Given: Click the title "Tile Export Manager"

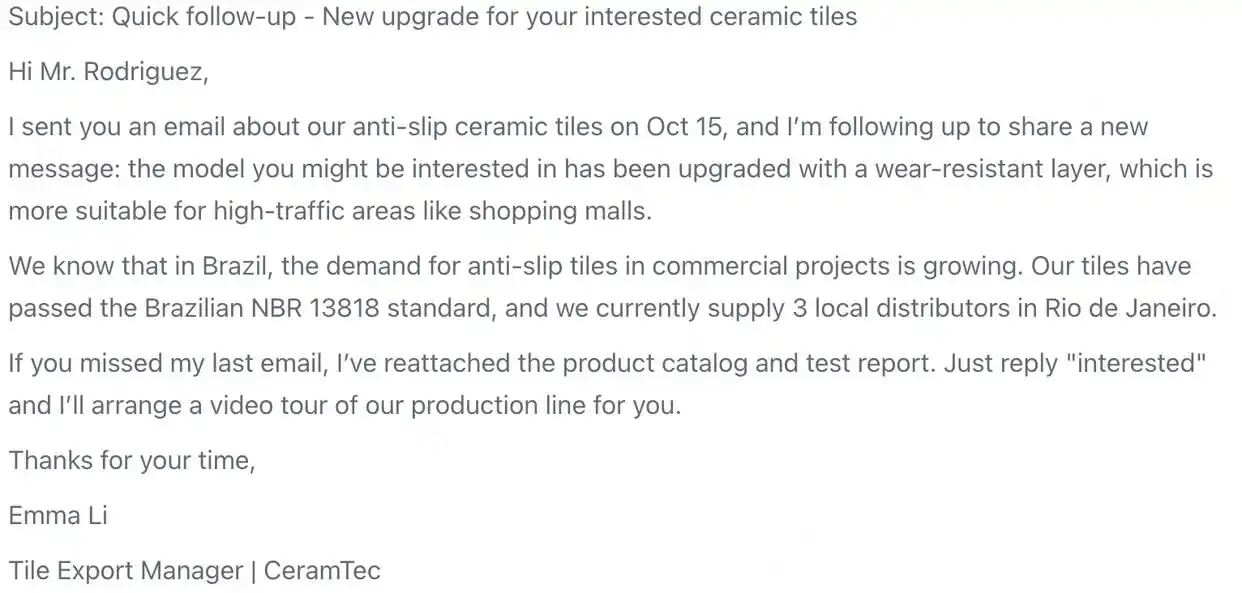Looking at the screenshot, I should point(126,571).
